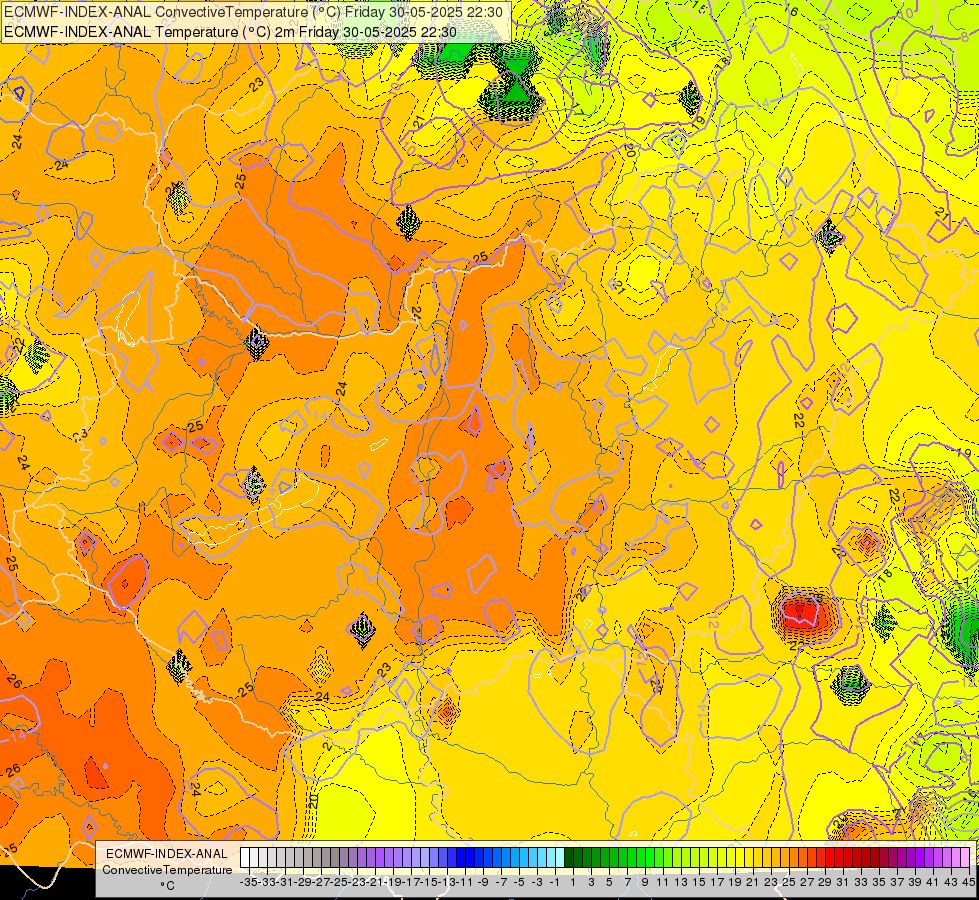Viewport: 979px width, 900px height.
Task: Click the red hot spot on the map
Action: (805, 613)
